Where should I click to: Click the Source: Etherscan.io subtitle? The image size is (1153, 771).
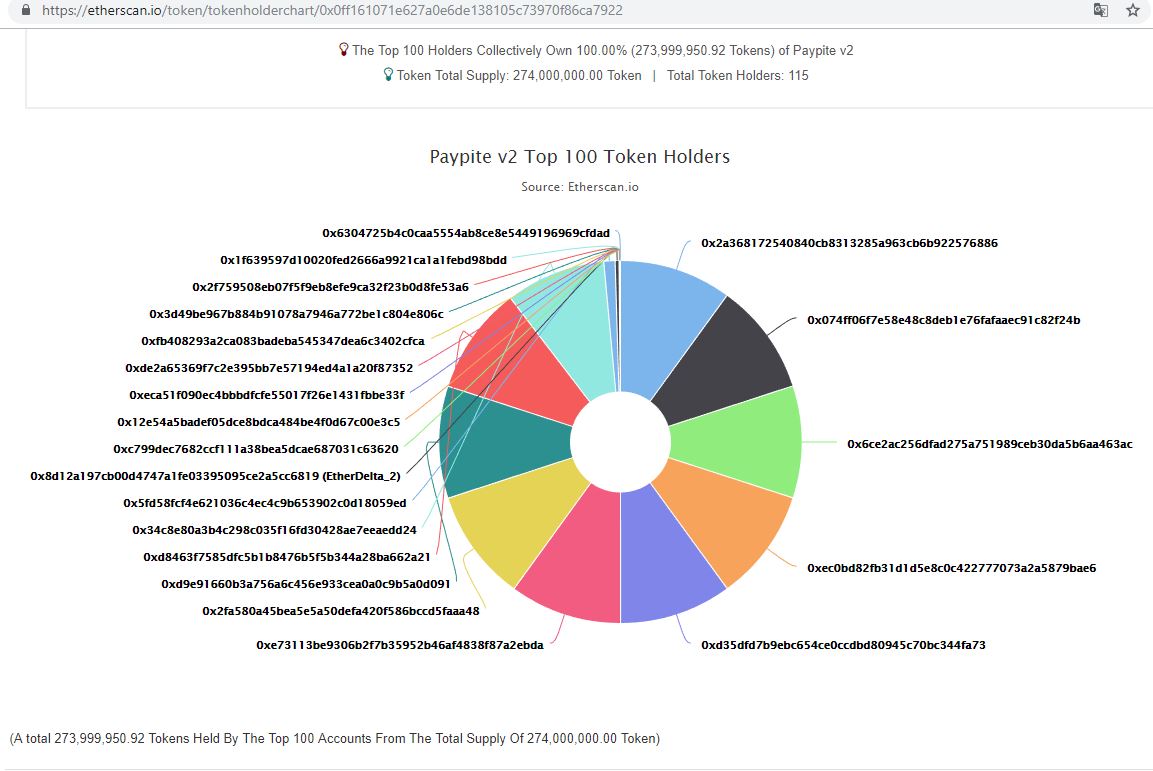point(579,187)
